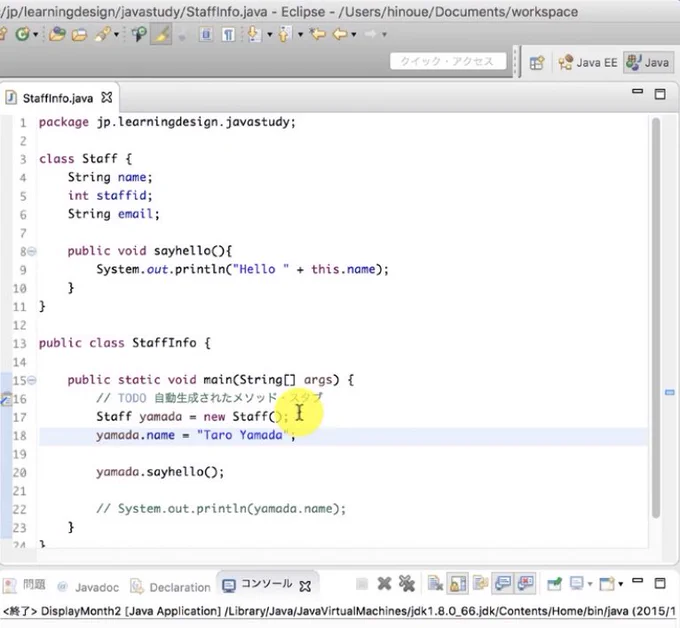Image resolution: width=680 pixels, height=628 pixels.
Task: Click the Next Annotation down arrow
Action: click(x=255, y=34)
